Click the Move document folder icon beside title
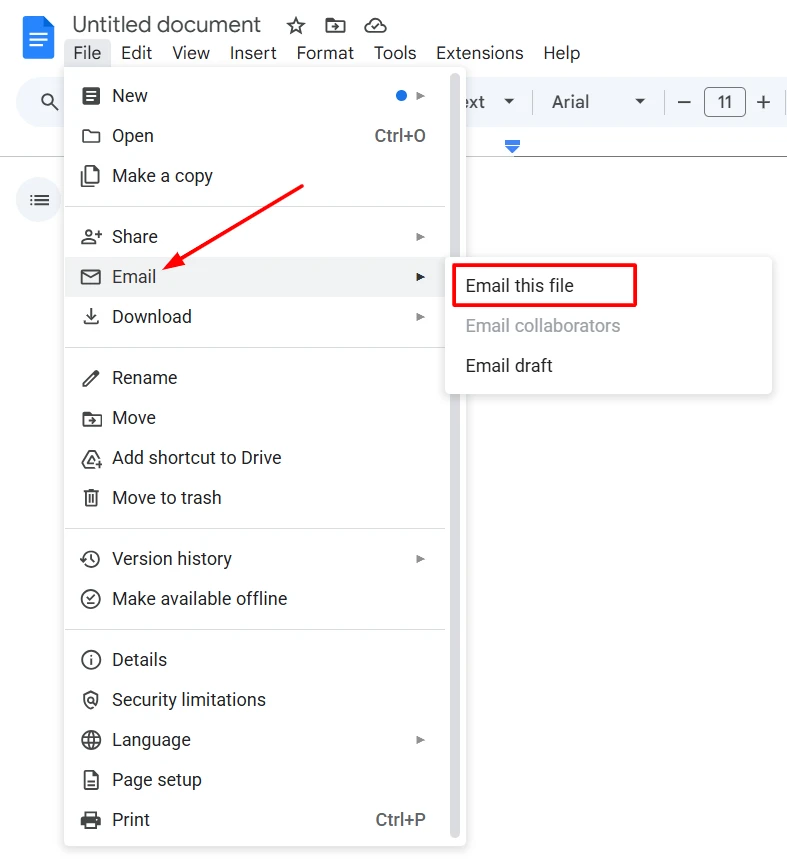Screen dimensions: 787x859 pyautogui.click(x=335, y=25)
